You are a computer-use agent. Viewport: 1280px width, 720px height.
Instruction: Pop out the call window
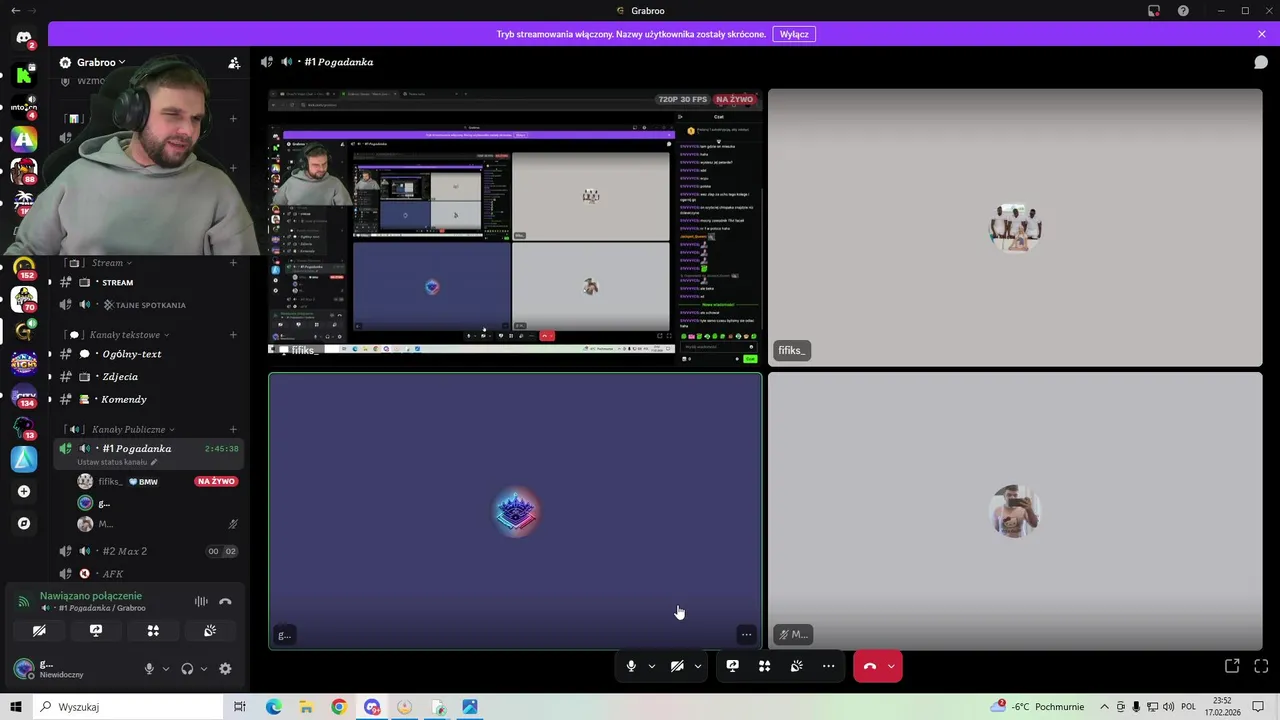1232,666
